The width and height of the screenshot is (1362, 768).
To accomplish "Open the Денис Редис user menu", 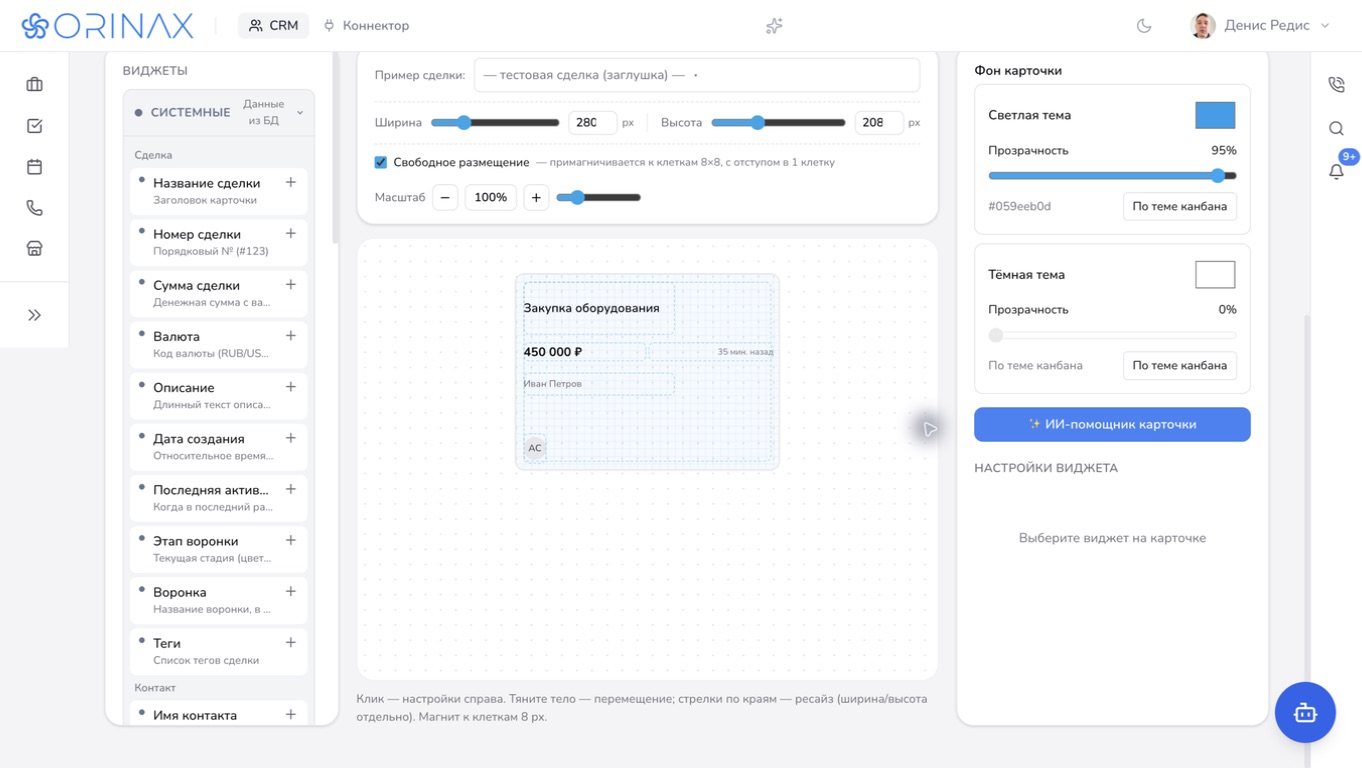I will pyautogui.click(x=1260, y=26).
